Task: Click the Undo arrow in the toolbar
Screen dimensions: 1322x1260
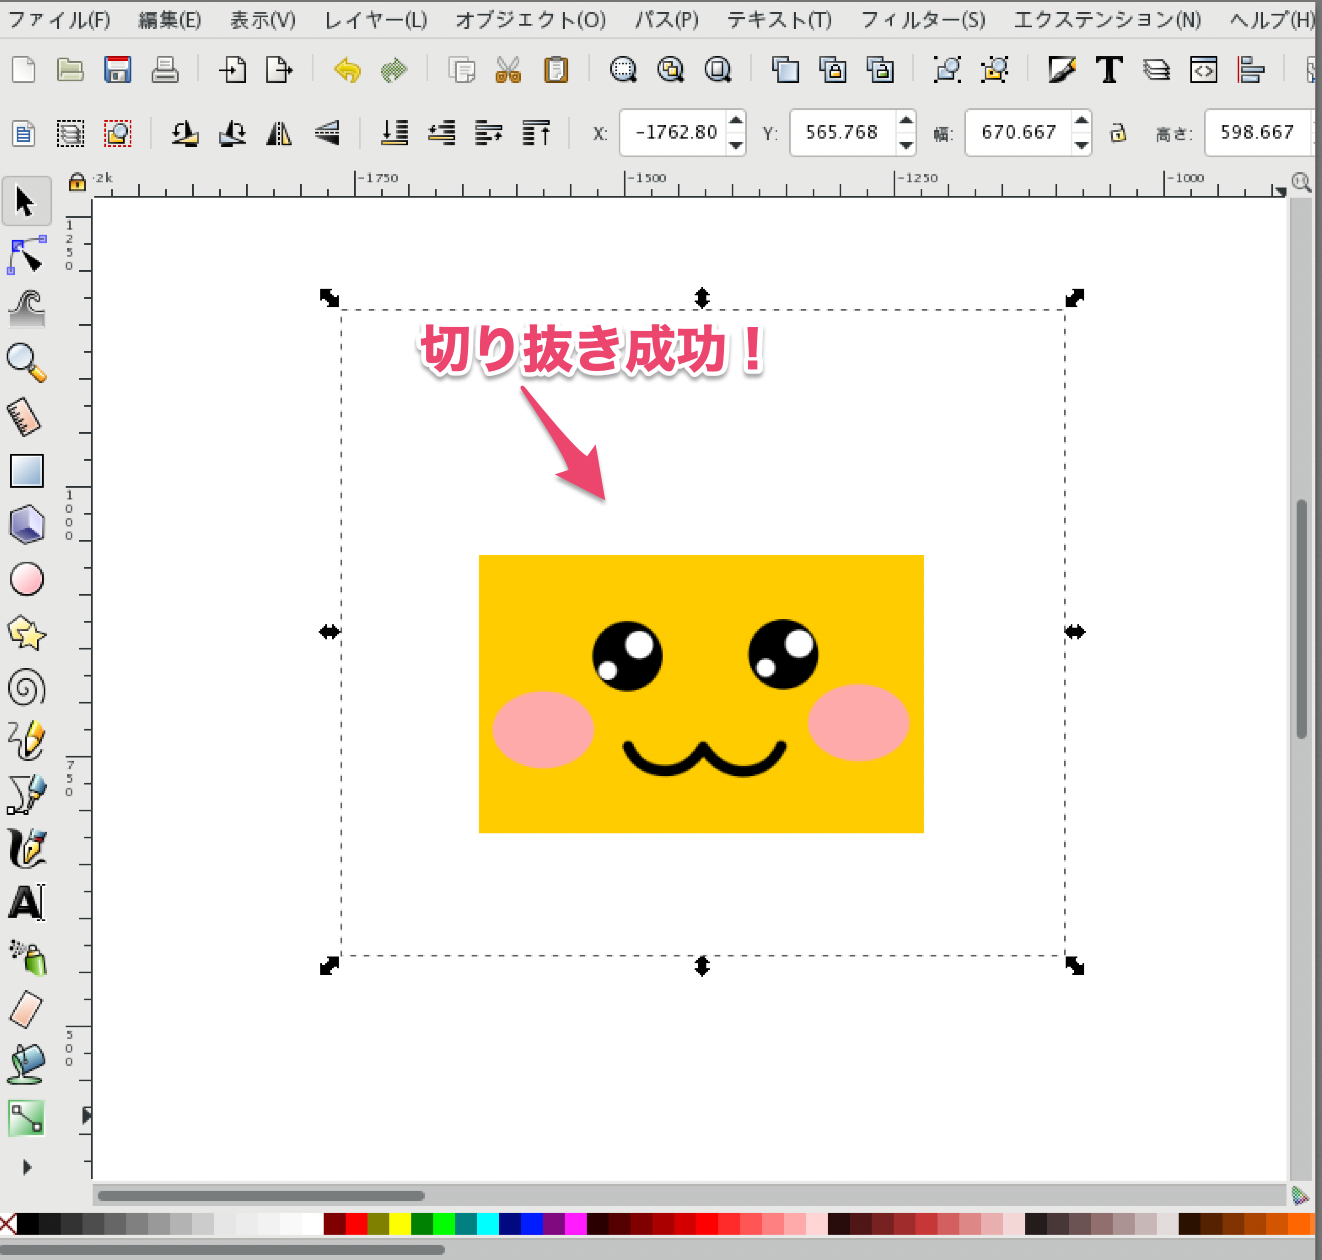Action: pyautogui.click(x=346, y=69)
